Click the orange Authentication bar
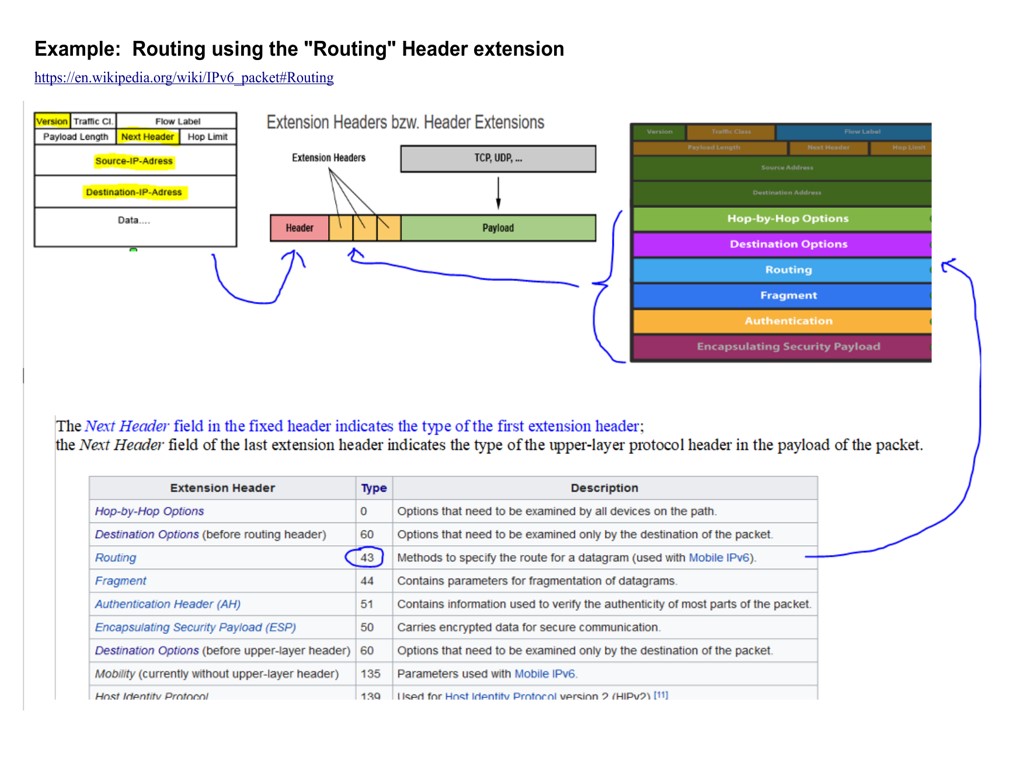Viewport: 1024px width, 768px height. pyautogui.click(x=787, y=321)
